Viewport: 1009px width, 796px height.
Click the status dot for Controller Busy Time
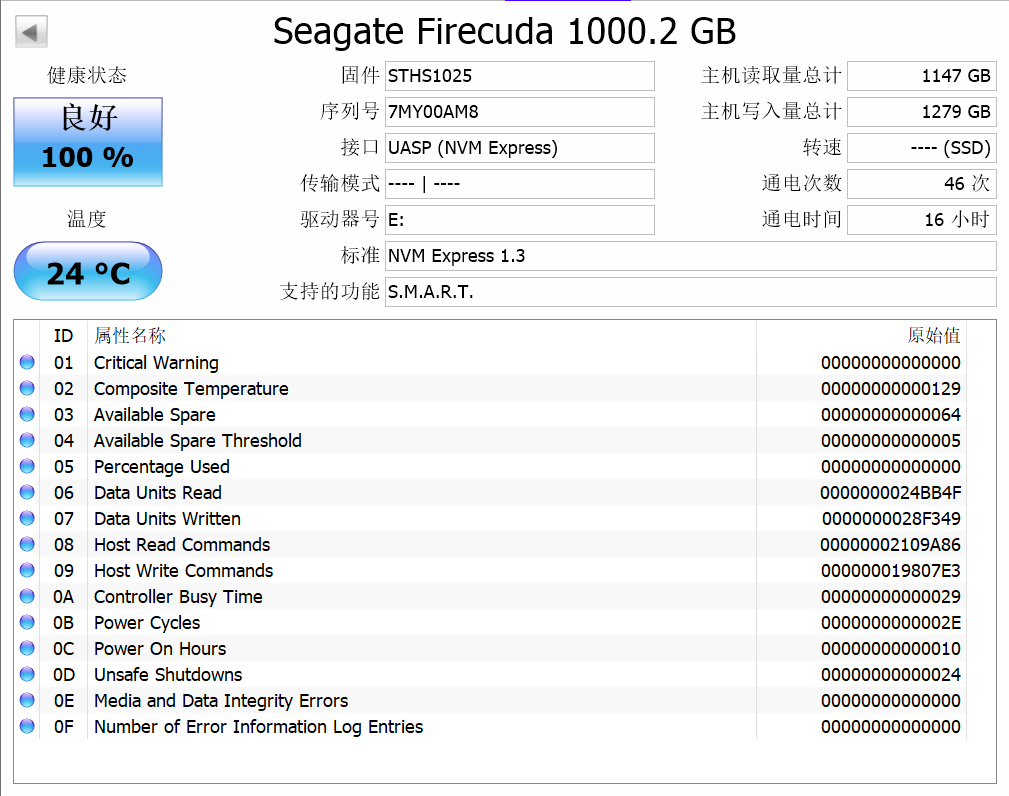point(27,597)
